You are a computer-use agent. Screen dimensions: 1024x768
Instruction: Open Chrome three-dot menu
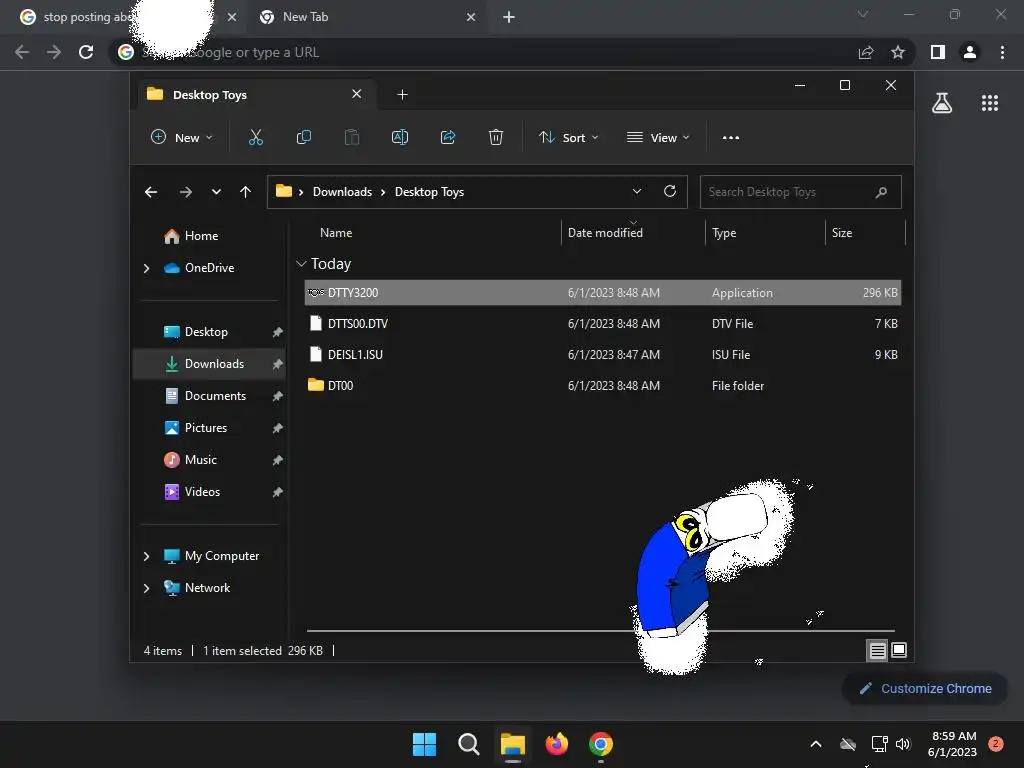pyautogui.click(x=1002, y=52)
